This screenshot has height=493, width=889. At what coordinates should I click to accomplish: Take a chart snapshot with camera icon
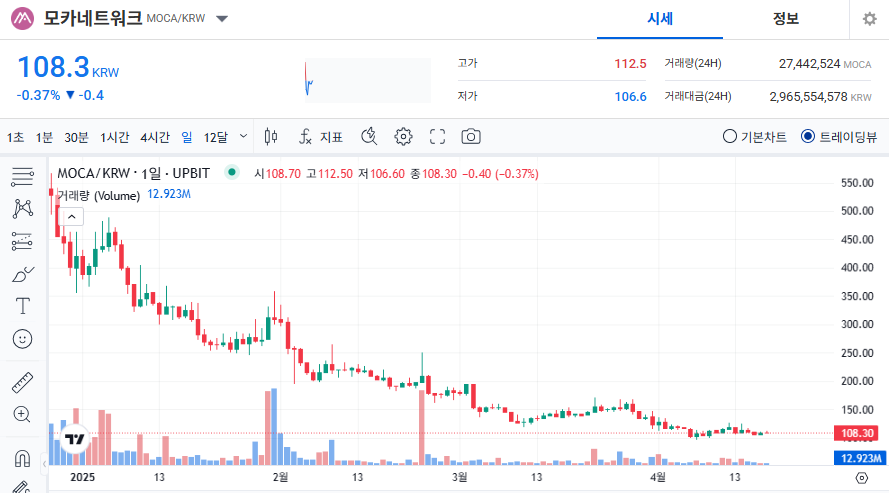click(x=471, y=137)
